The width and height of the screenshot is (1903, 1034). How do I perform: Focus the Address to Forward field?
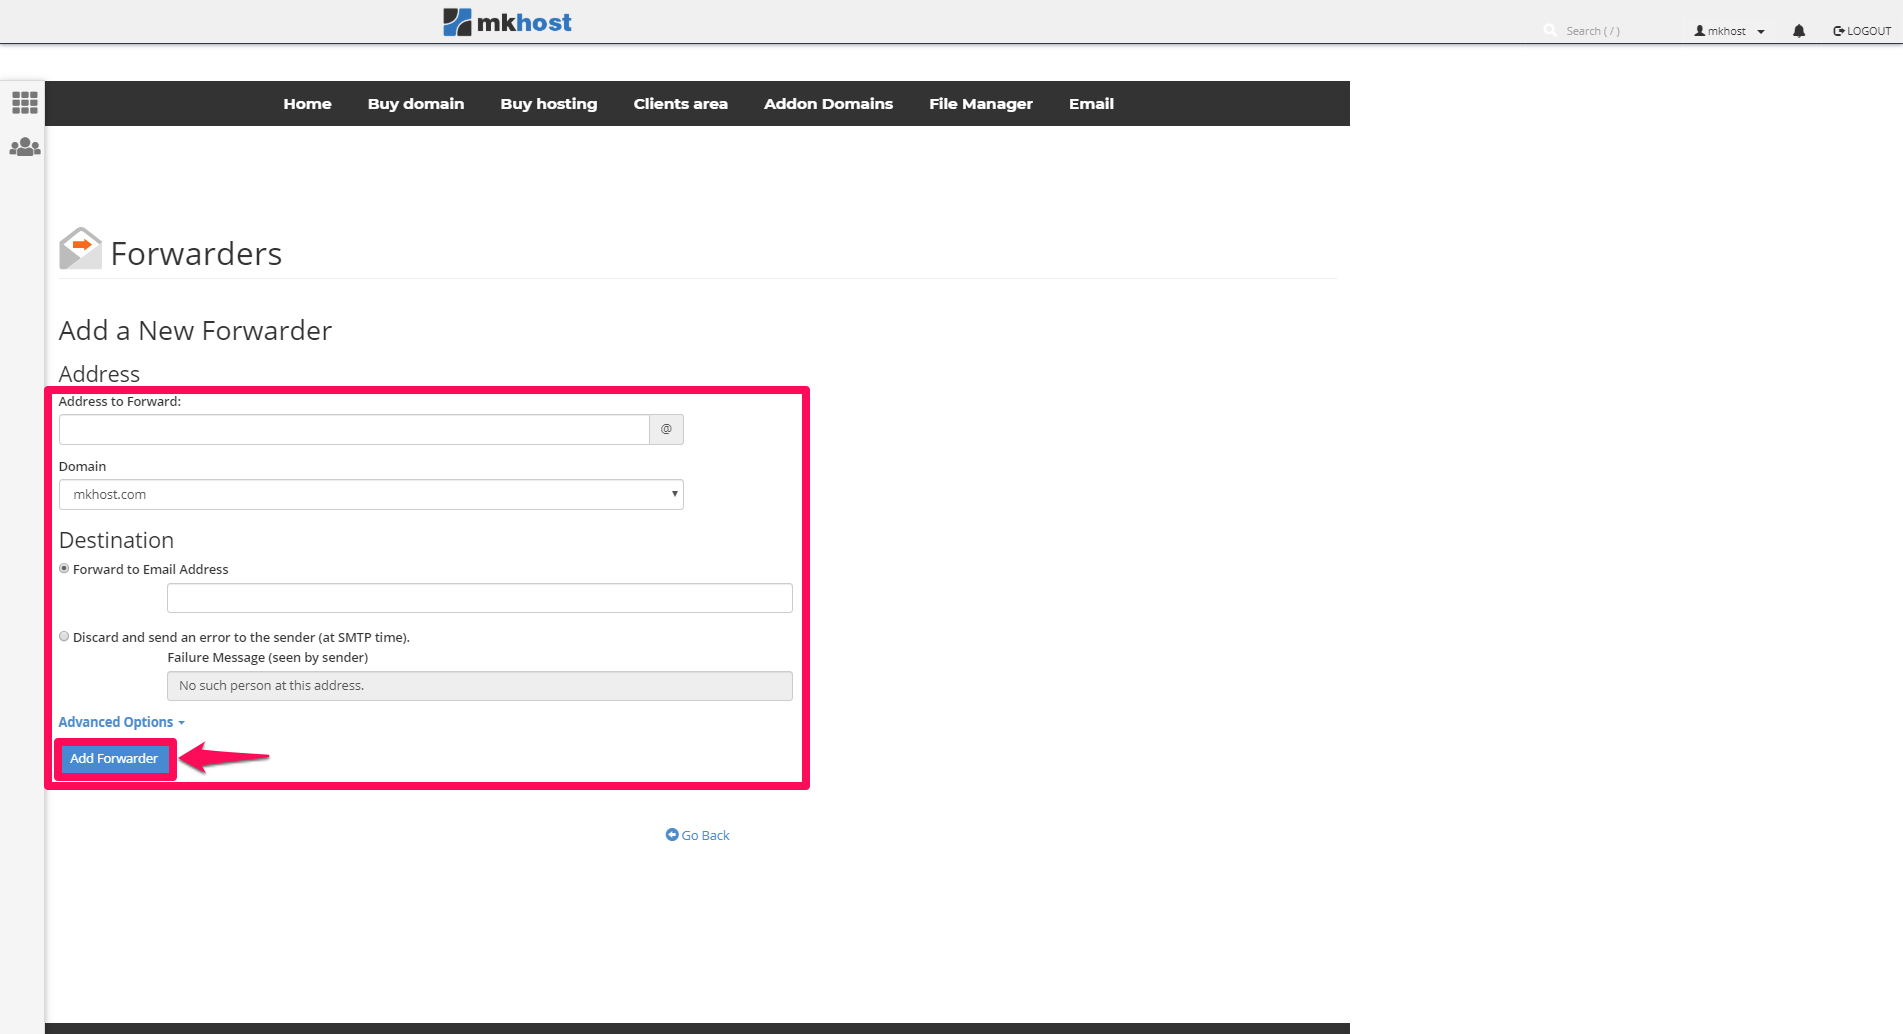coord(354,429)
